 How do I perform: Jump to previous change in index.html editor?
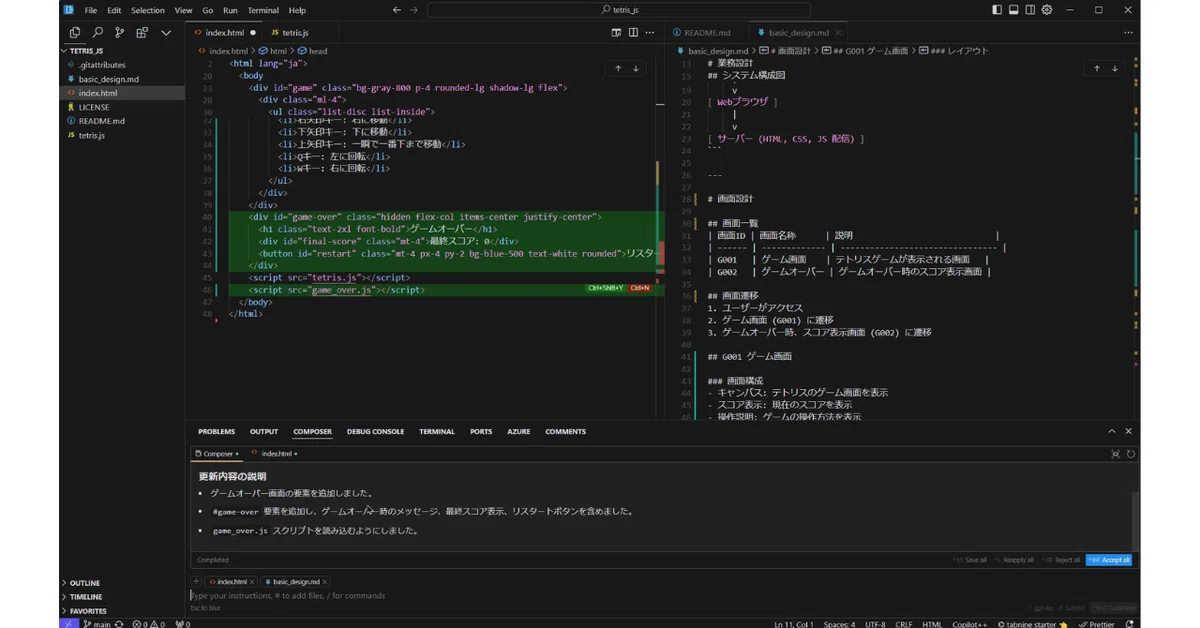(618, 69)
